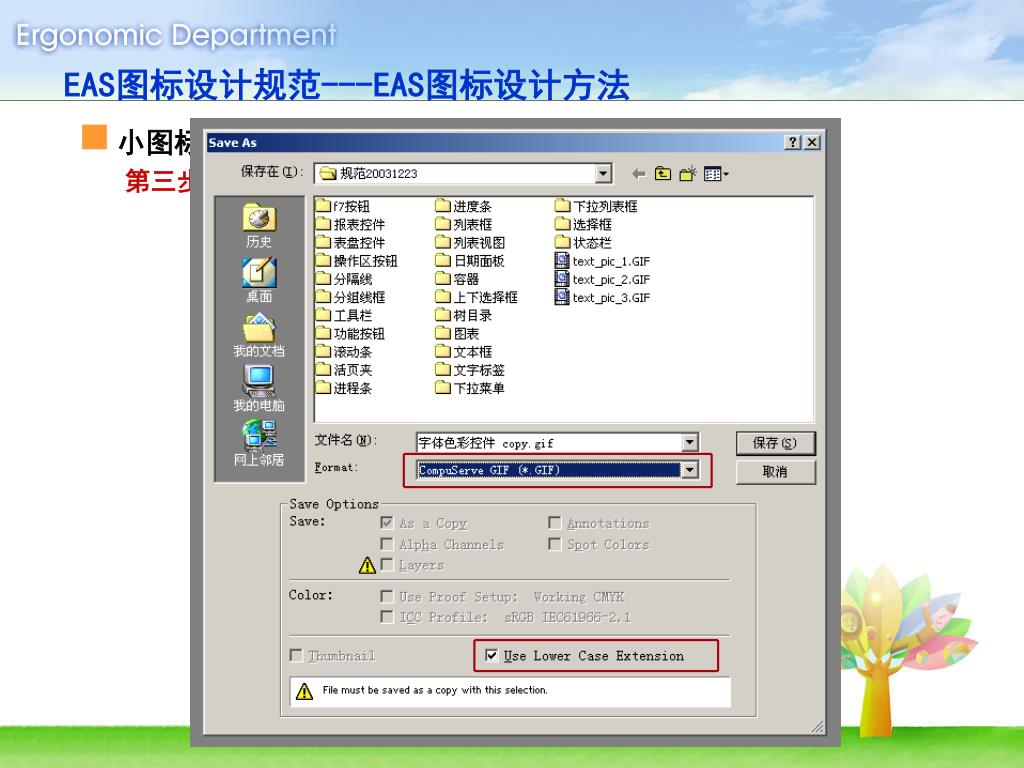Go to 桌面 (Desktop) in places bar
Viewport: 1024px width, 768px height.
[x=259, y=280]
